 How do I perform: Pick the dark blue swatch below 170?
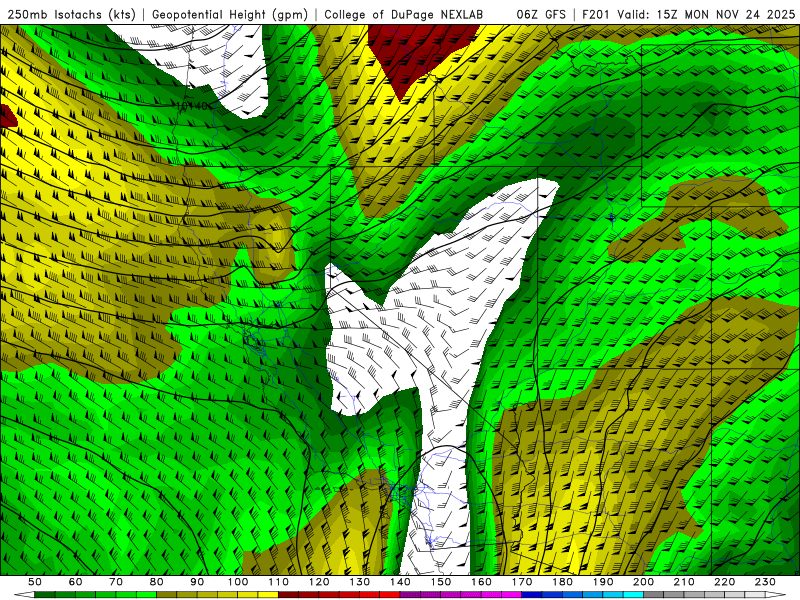pyautogui.click(x=532, y=595)
